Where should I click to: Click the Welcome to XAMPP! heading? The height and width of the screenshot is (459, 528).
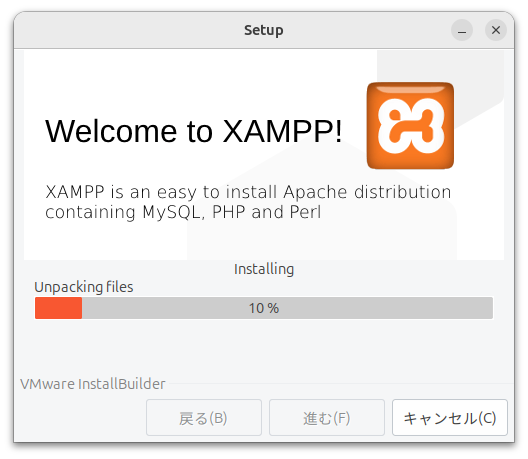tap(194, 131)
